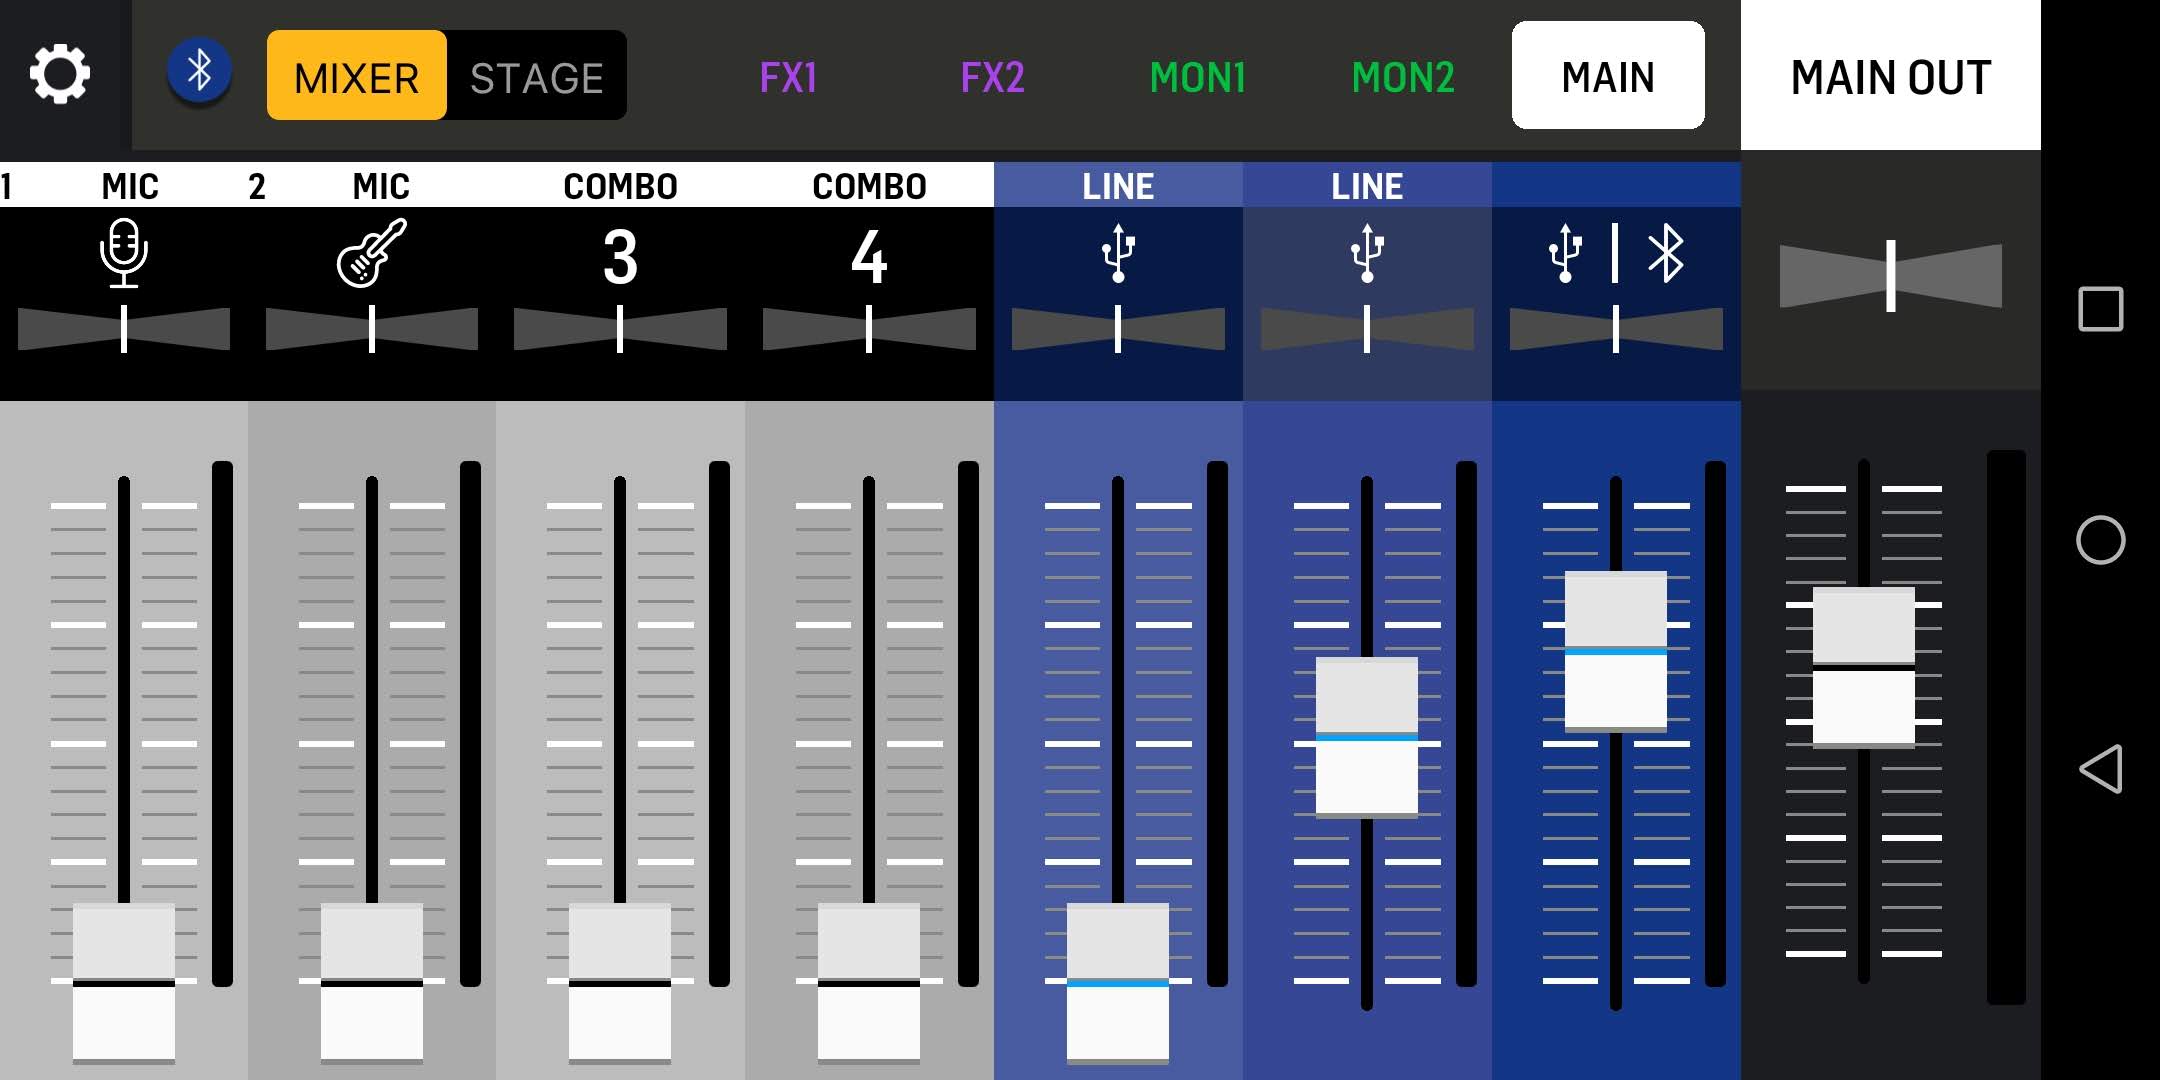Open the MON1 monitor mix
Screen dimensions: 2160x1080
[1197, 77]
